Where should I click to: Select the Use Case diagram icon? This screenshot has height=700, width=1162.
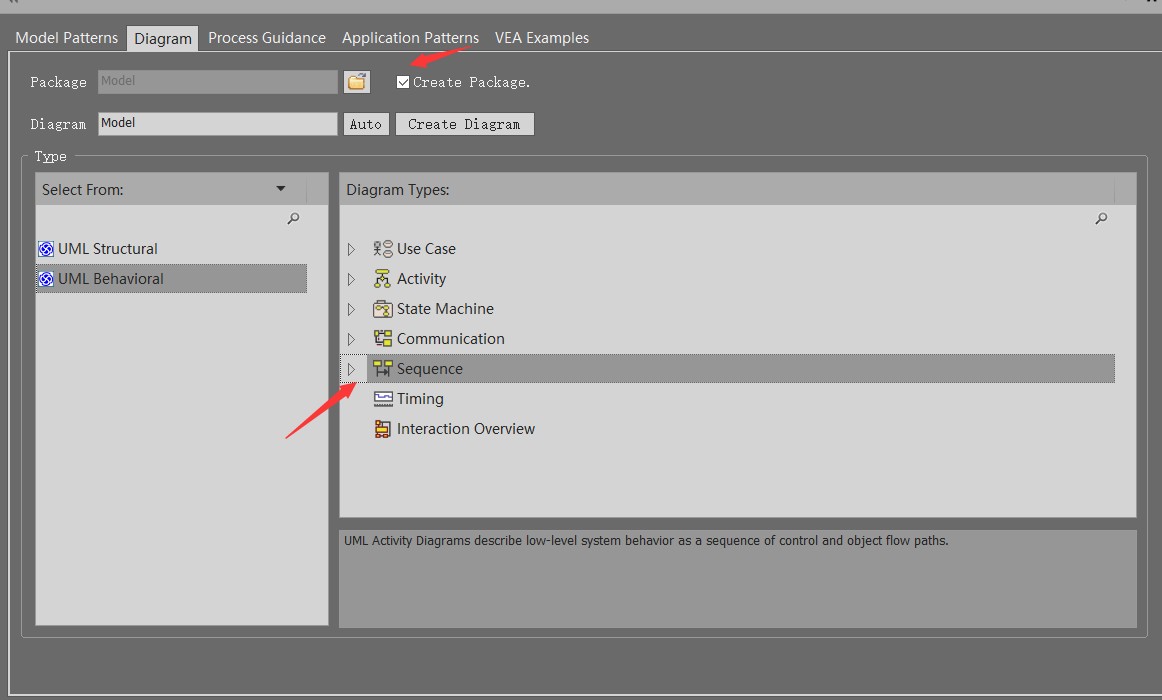click(x=383, y=248)
